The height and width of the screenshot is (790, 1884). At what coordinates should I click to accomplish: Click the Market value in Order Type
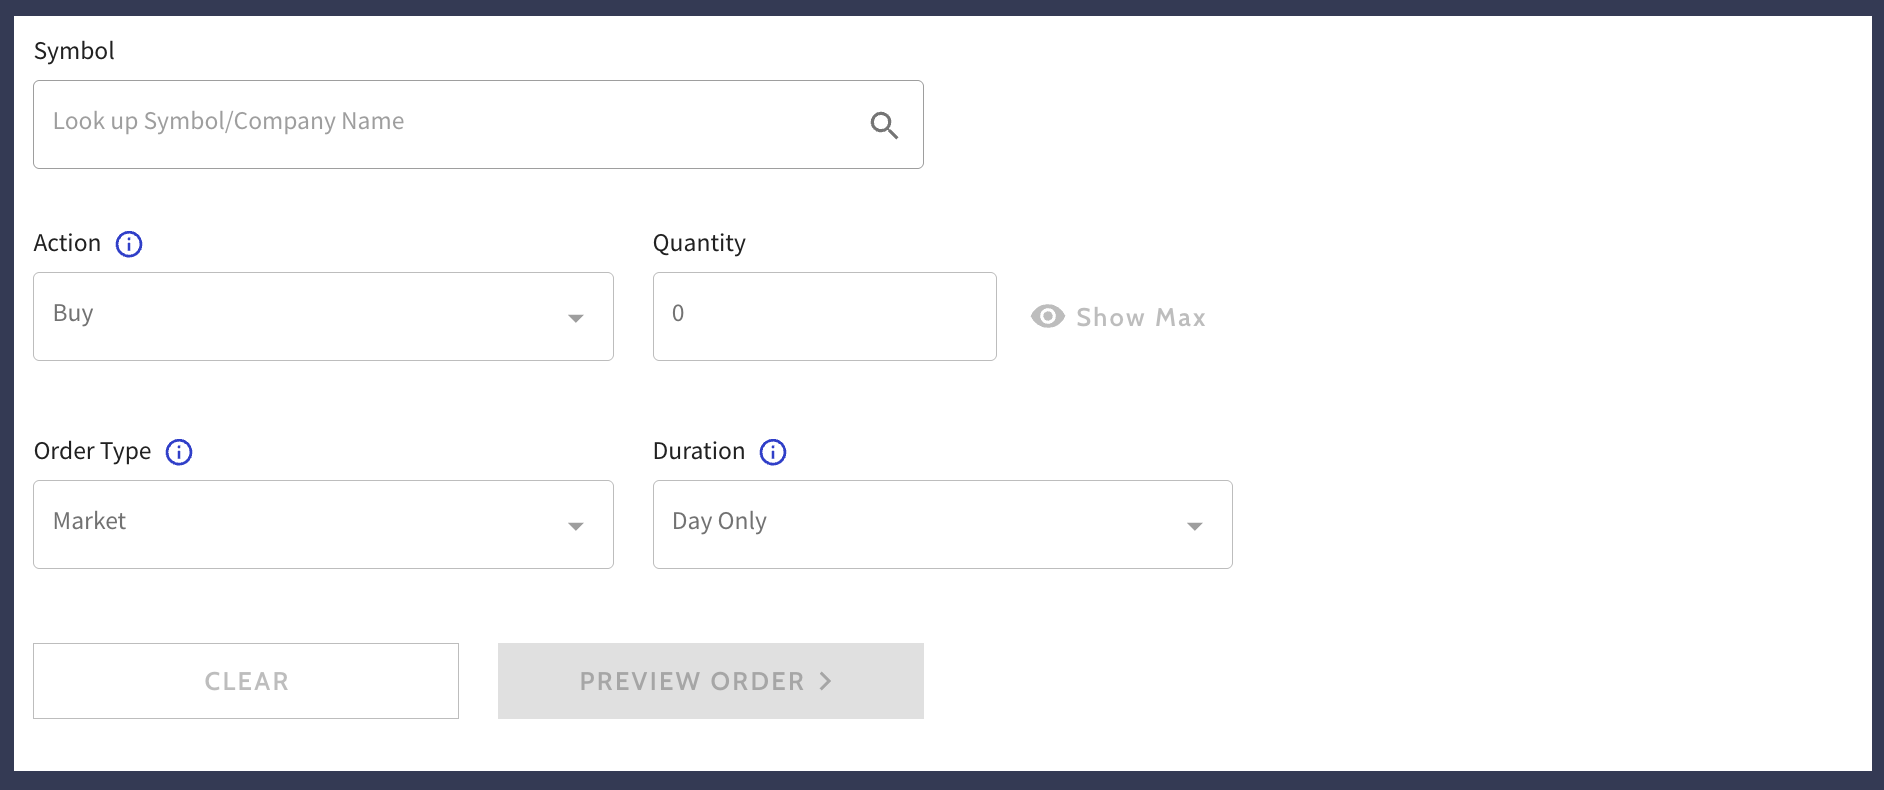90,522
